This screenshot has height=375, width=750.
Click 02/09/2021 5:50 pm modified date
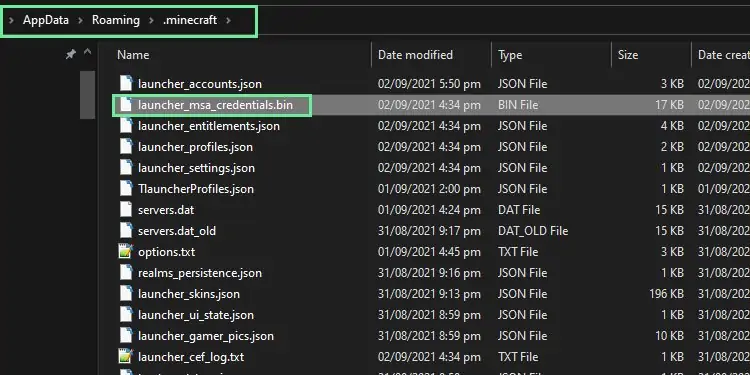coord(429,84)
